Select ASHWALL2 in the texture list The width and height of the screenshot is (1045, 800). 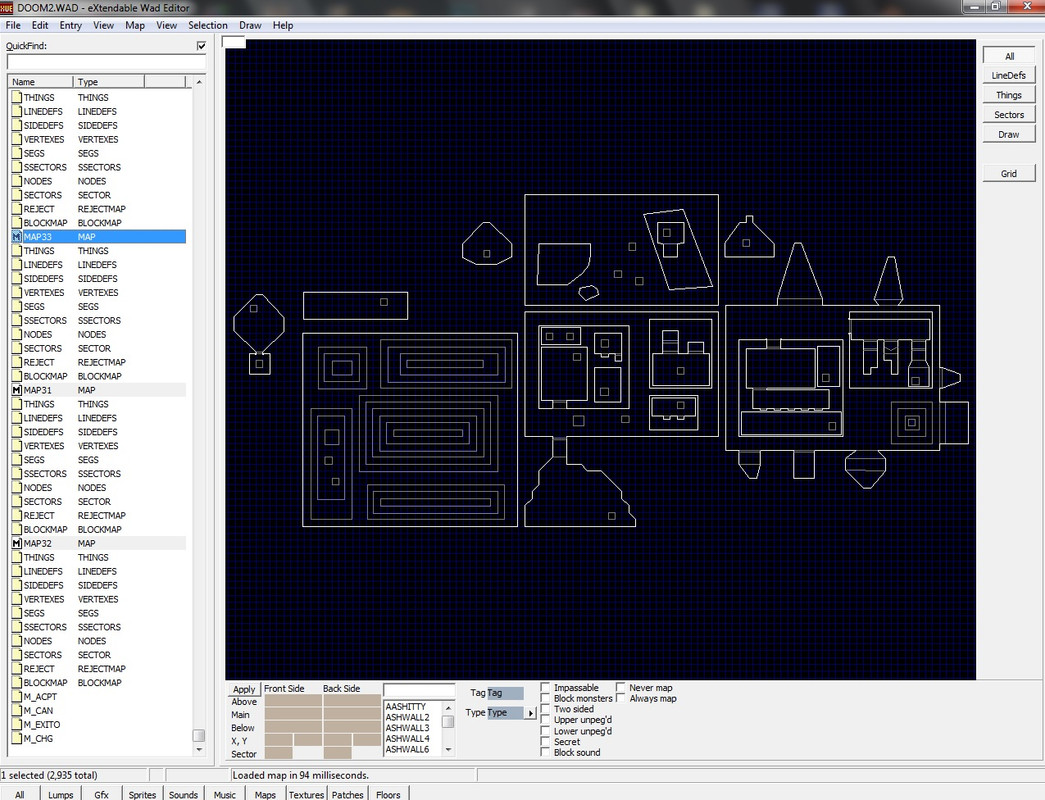407,717
